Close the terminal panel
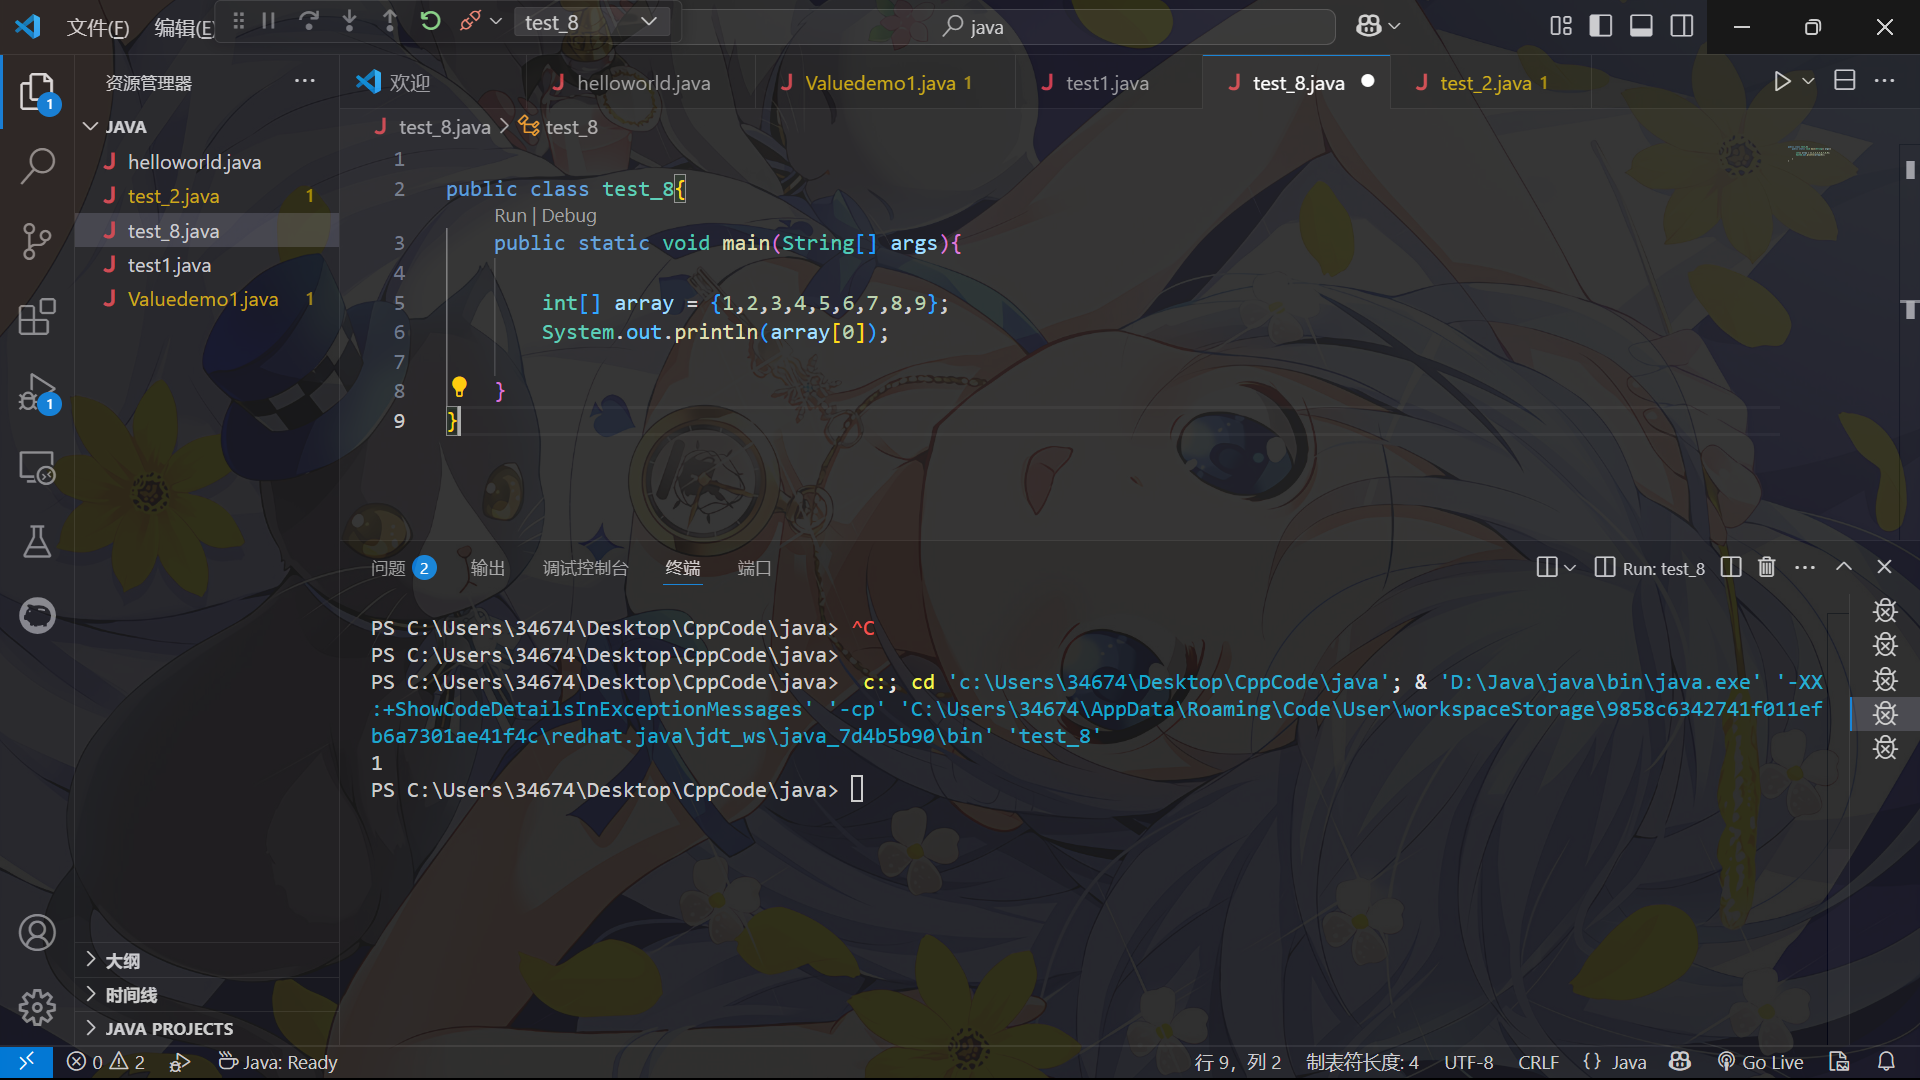The width and height of the screenshot is (1920, 1080). pyautogui.click(x=1884, y=567)
